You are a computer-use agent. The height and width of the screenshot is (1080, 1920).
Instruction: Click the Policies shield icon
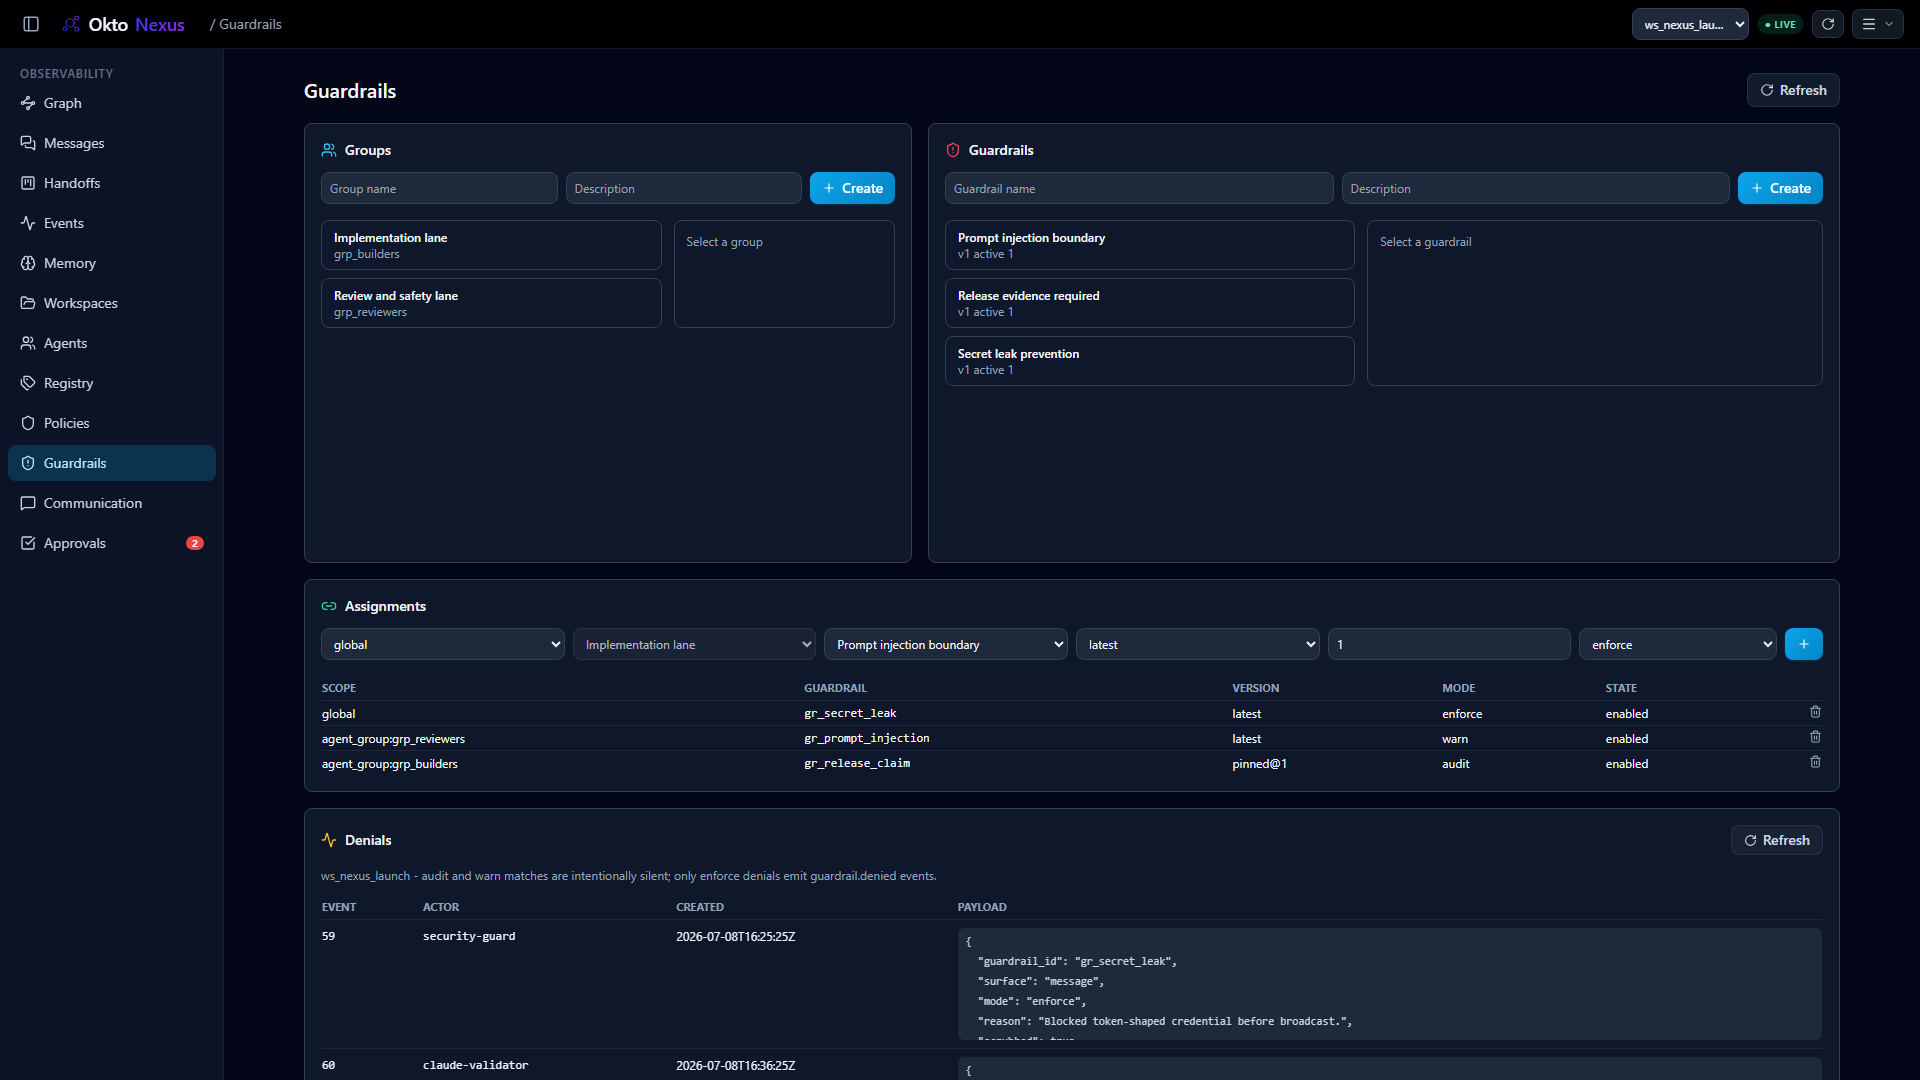[x=28, y=423]
